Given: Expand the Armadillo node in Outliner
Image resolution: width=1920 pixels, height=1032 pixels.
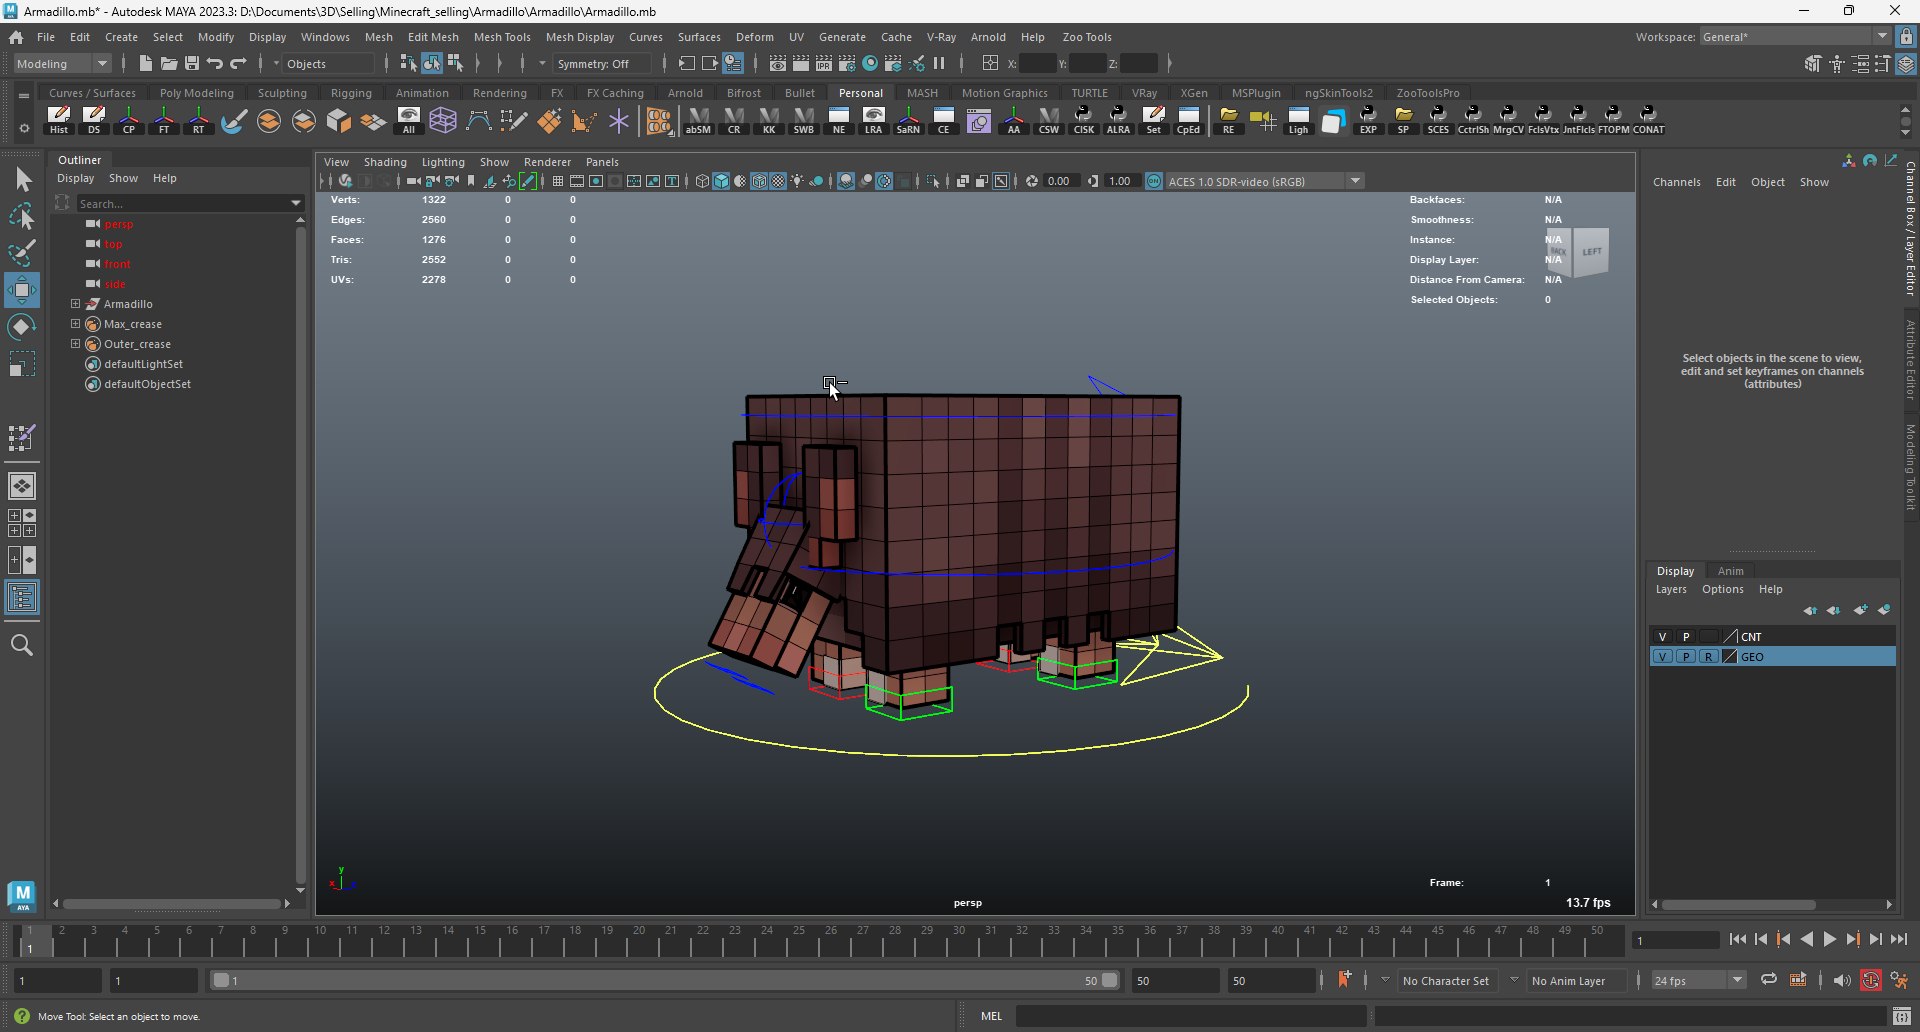Looking at the screenshot, I should (75, 304).
